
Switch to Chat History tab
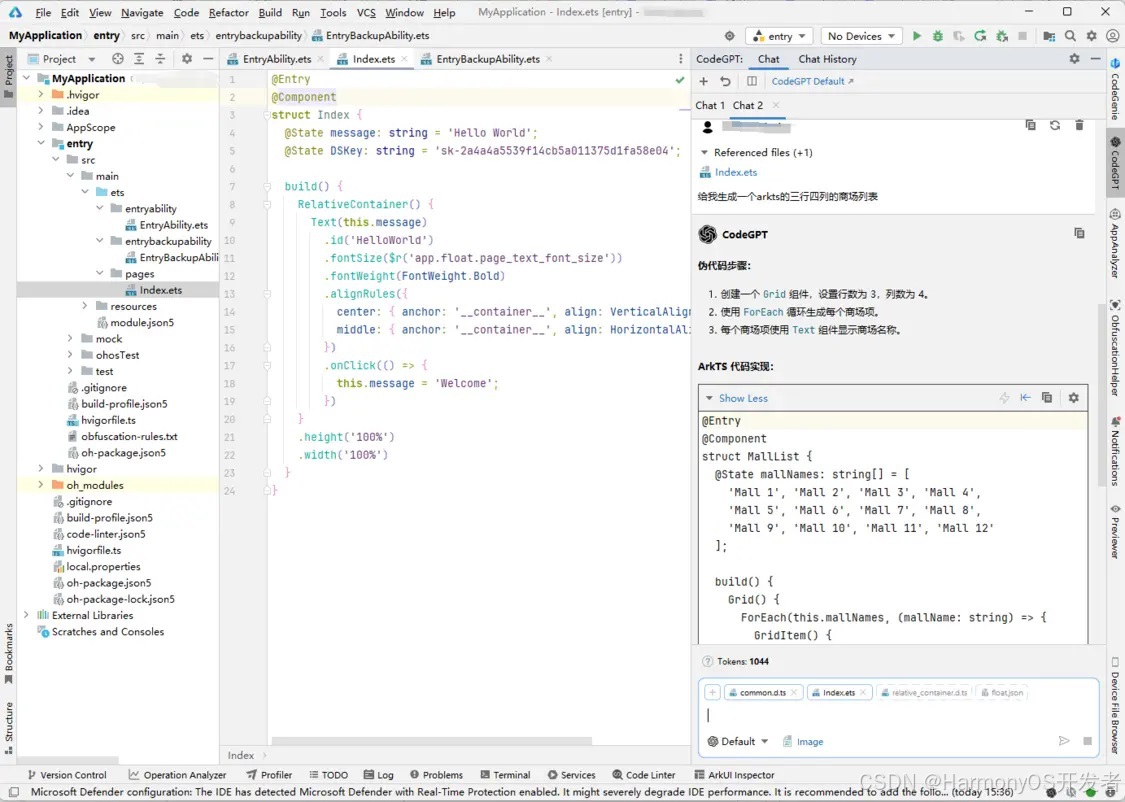click(x=827, y=59)
